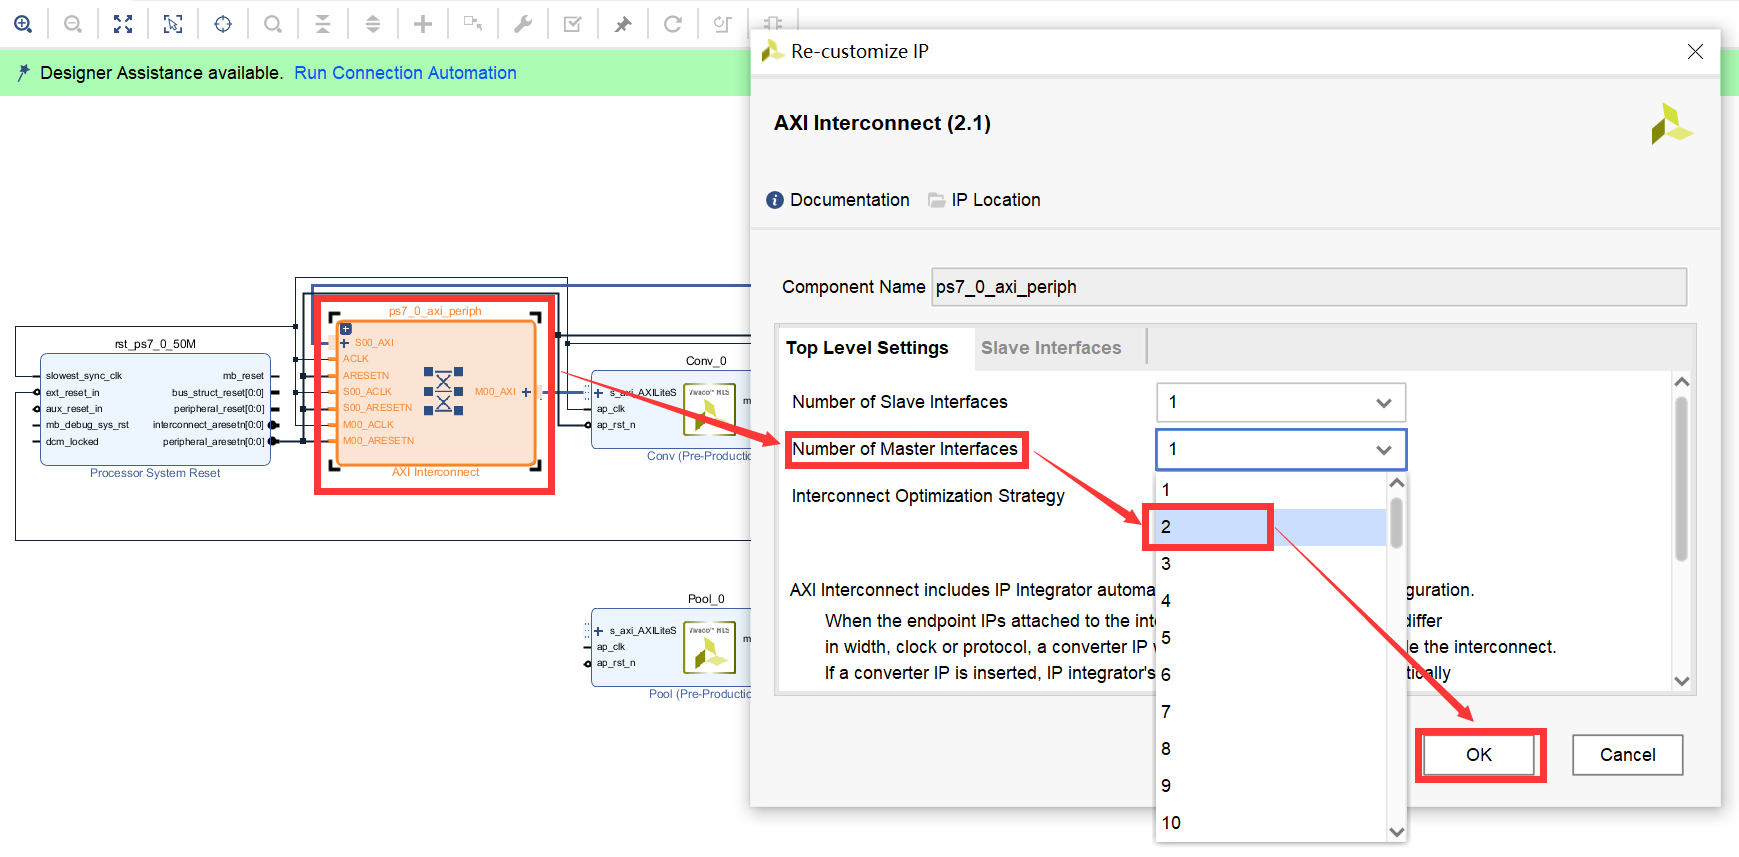This screenshot has width=1739, height=857.
Task: Click the Zoom In toolbar icon
Action: [22, 24]
